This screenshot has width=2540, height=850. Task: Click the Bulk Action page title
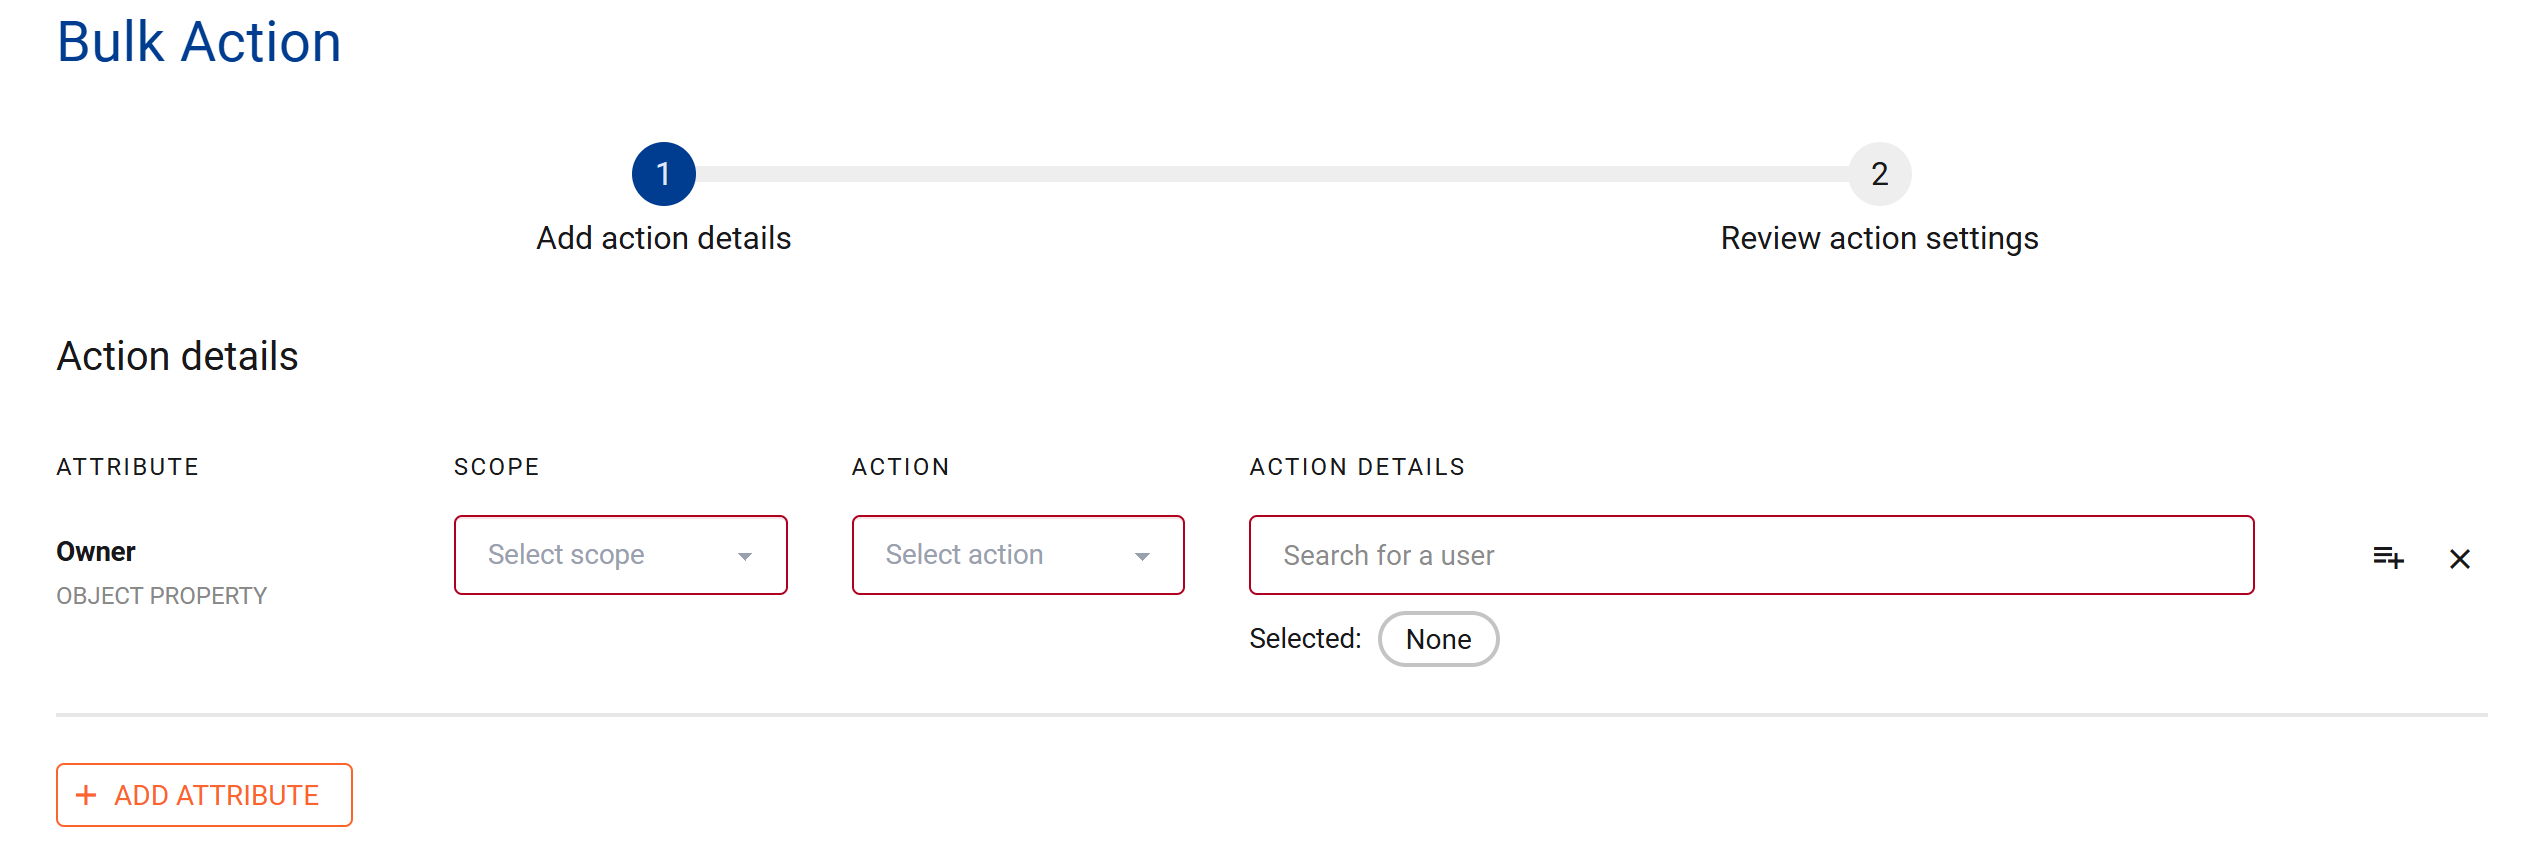(199, 42)
